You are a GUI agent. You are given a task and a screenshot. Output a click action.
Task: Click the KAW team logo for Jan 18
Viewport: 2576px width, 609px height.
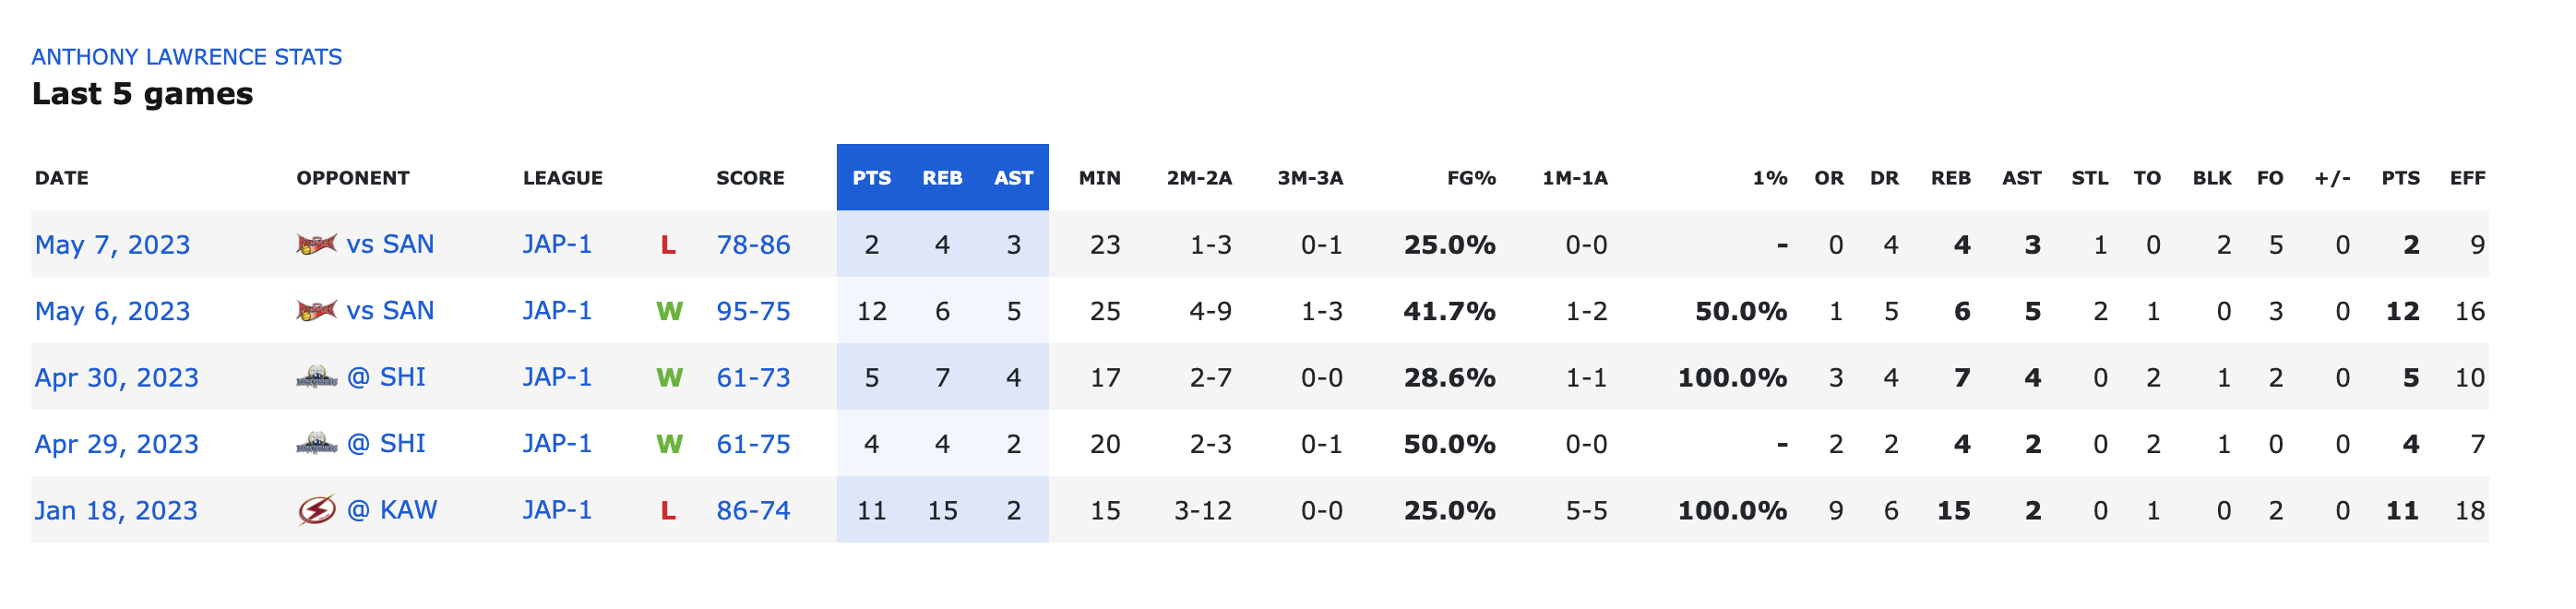(x=317, y=511)
